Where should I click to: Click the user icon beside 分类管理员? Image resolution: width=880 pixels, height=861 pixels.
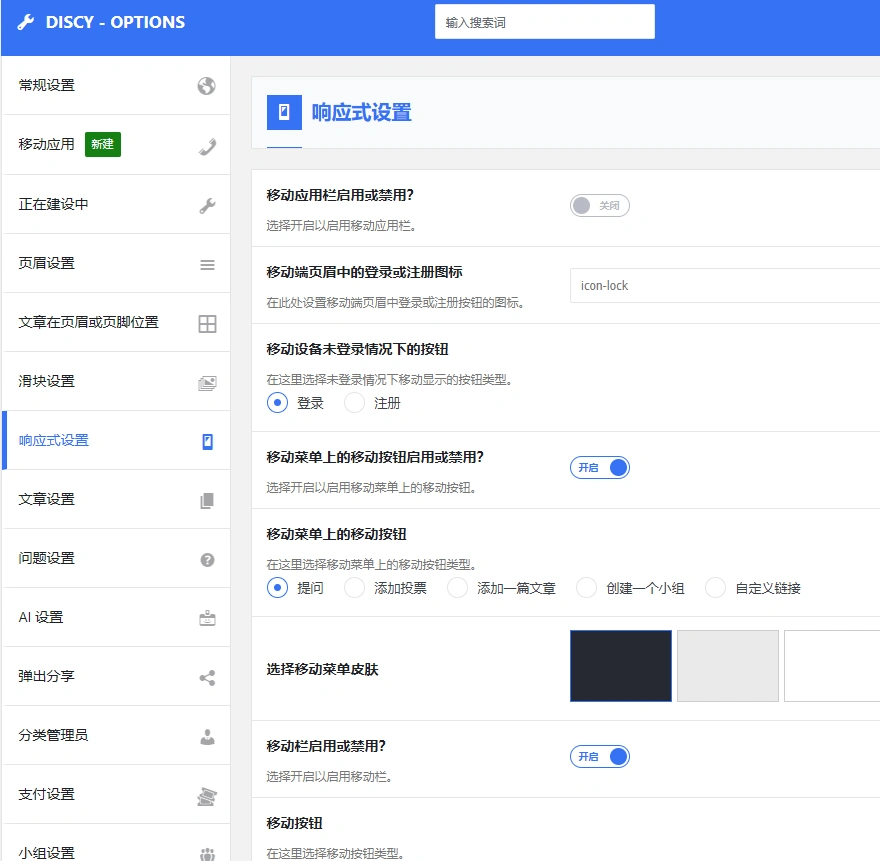pos(207,735)
